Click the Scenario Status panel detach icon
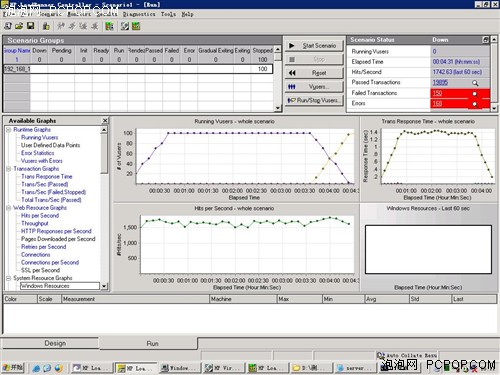This screenshot has height=375, width=500. [486, 40]
